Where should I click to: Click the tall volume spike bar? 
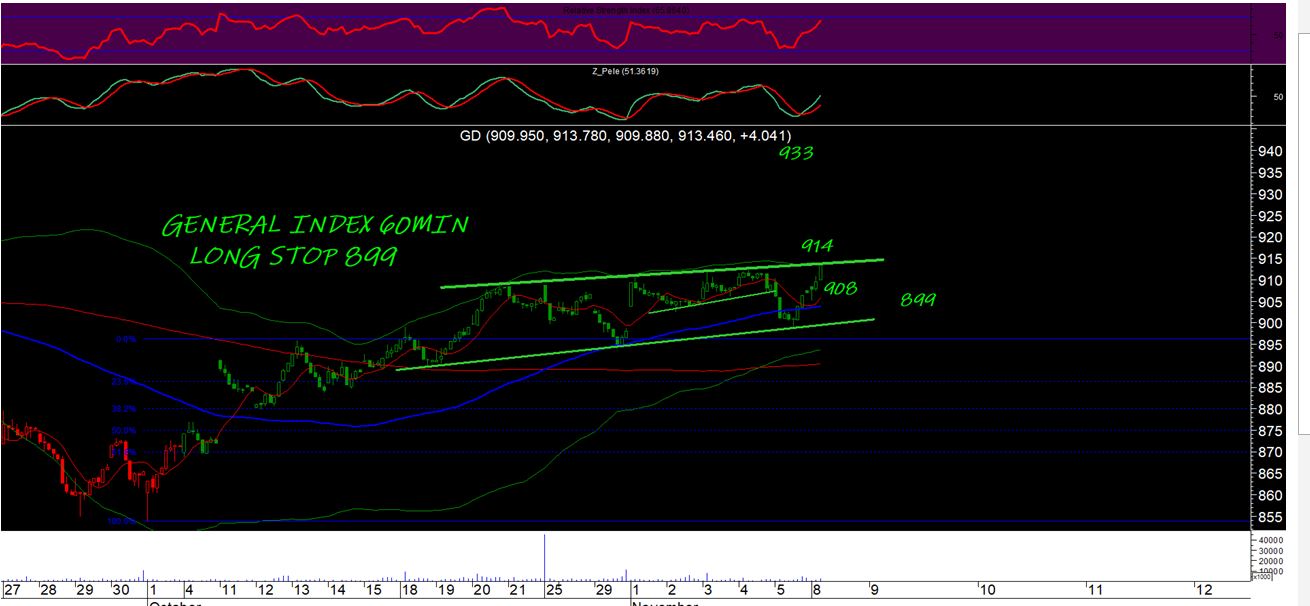coord(544,557)
